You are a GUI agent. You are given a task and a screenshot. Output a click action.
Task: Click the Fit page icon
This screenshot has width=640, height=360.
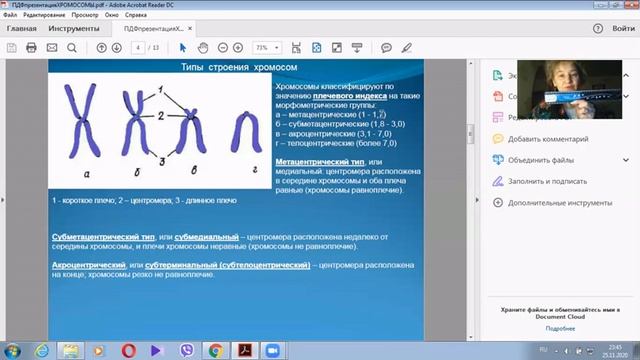click(316, 48)
